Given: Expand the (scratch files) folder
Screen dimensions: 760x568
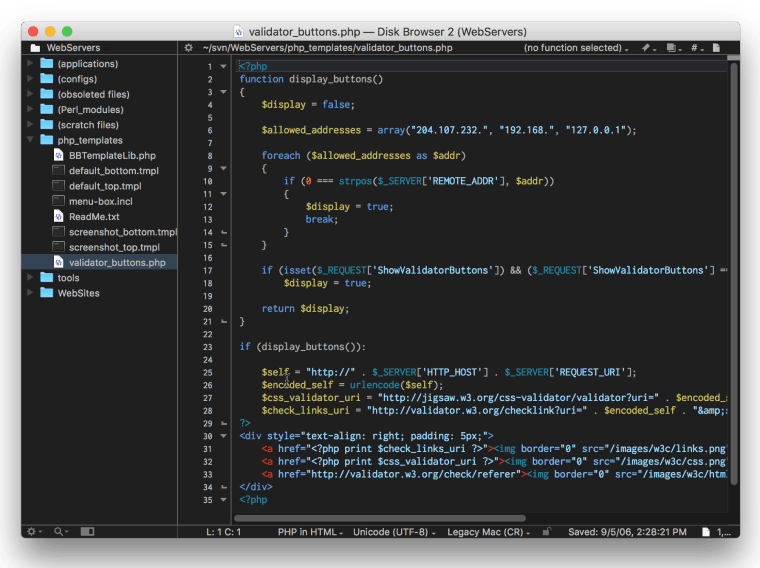Looking at the screenshot, I should point(30,124).
